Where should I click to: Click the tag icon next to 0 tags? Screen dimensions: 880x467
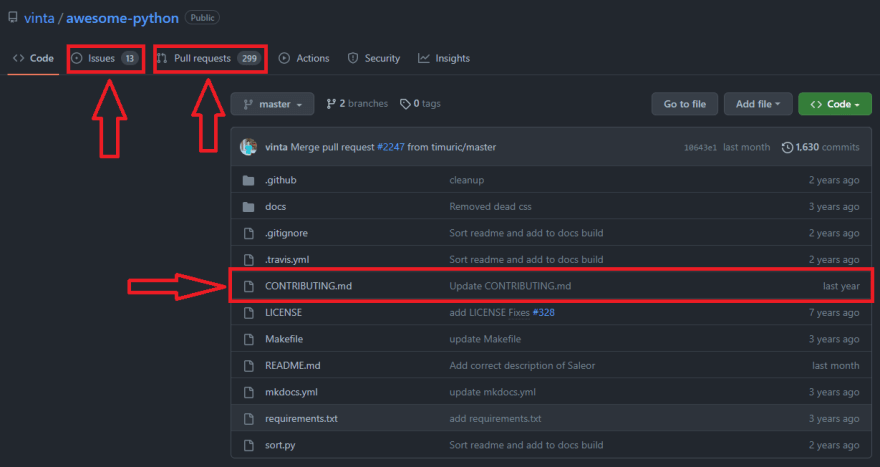point(405,104)
